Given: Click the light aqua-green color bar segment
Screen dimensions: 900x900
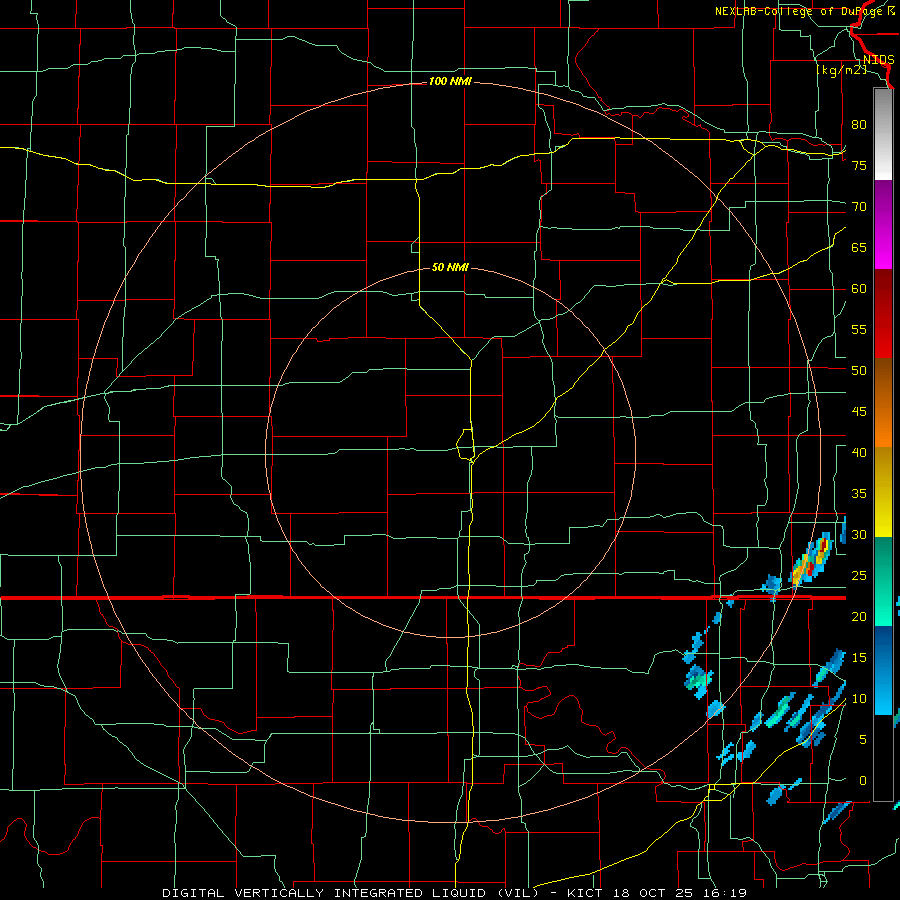Looking at the screenshot, I should 883,604.
